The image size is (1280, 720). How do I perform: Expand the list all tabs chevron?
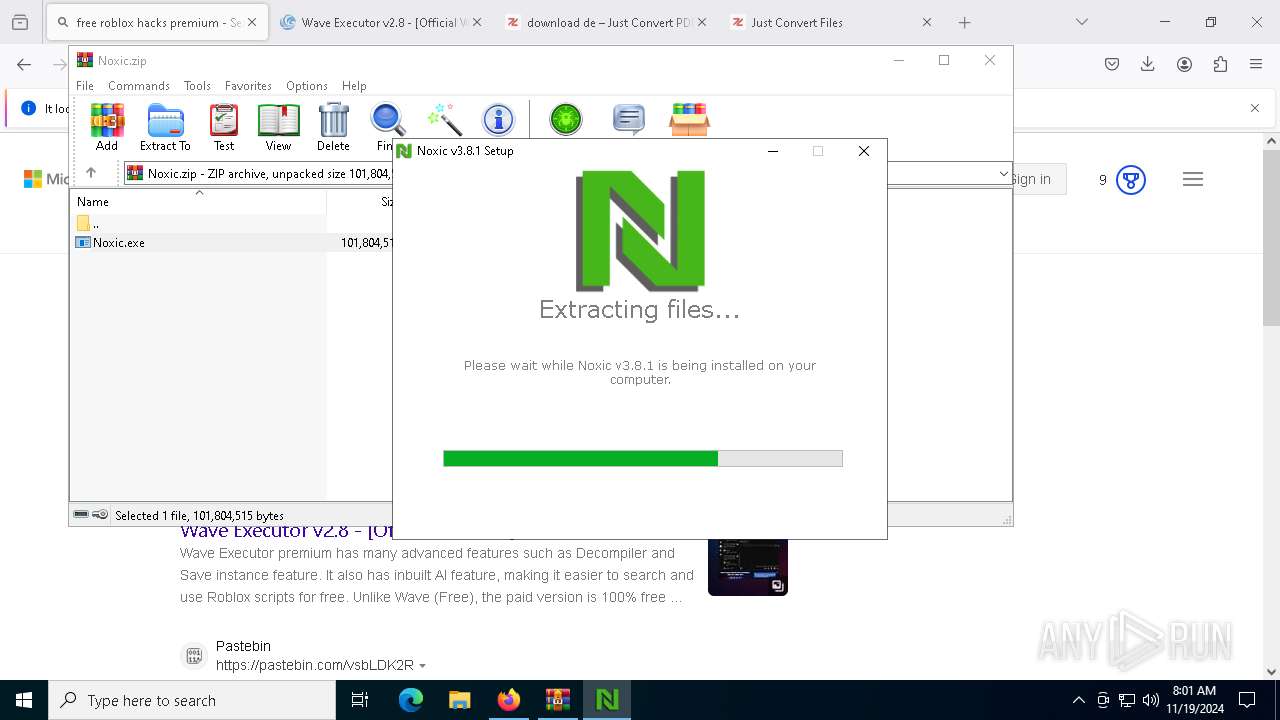pos(1081,22)
